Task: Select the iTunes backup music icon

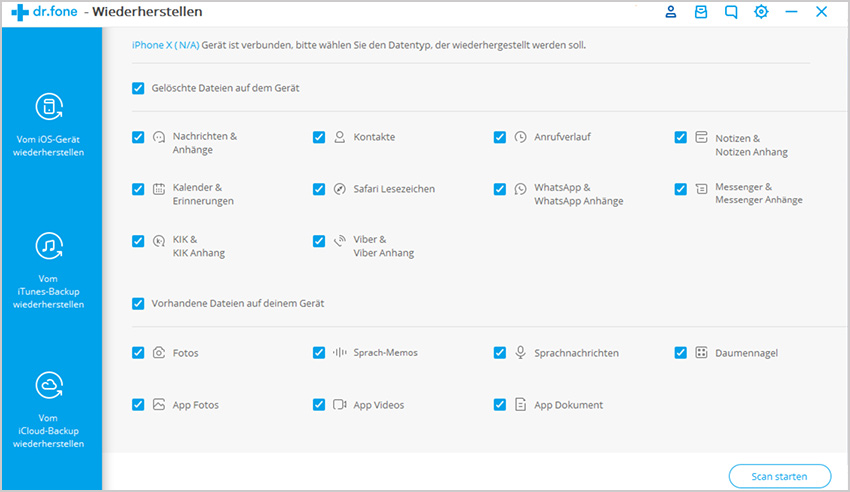Action: pos(49,246)
